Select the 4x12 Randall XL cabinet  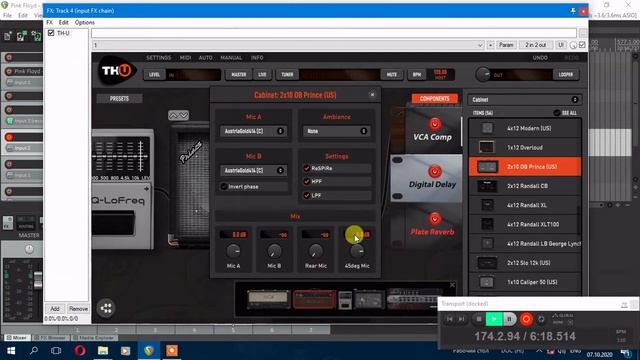pos(525,205)
